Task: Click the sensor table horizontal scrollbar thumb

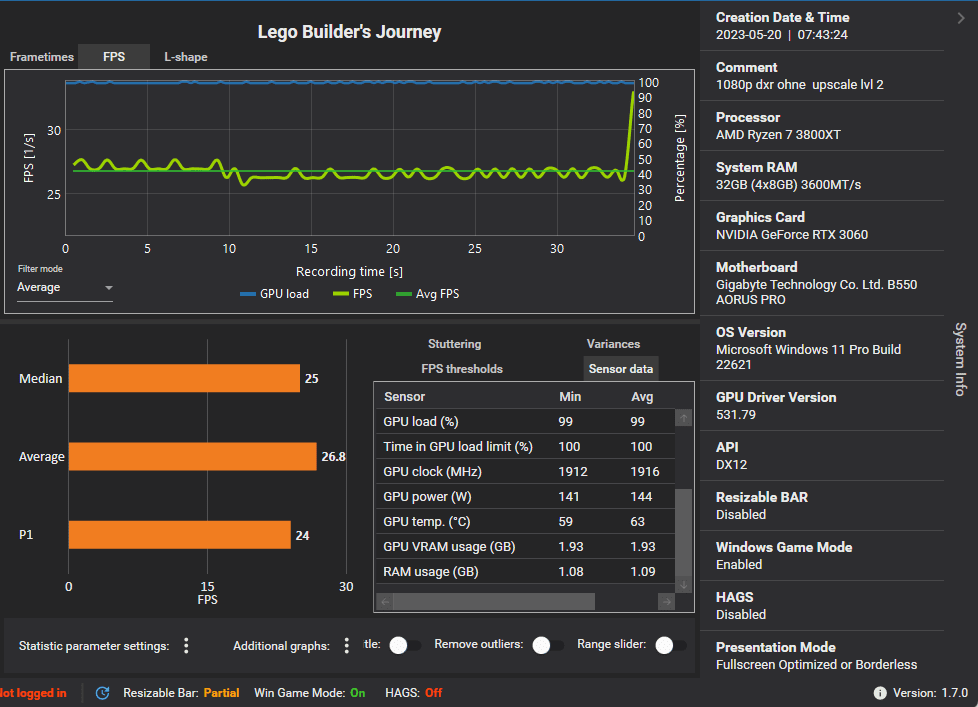Action: [494, 602]
